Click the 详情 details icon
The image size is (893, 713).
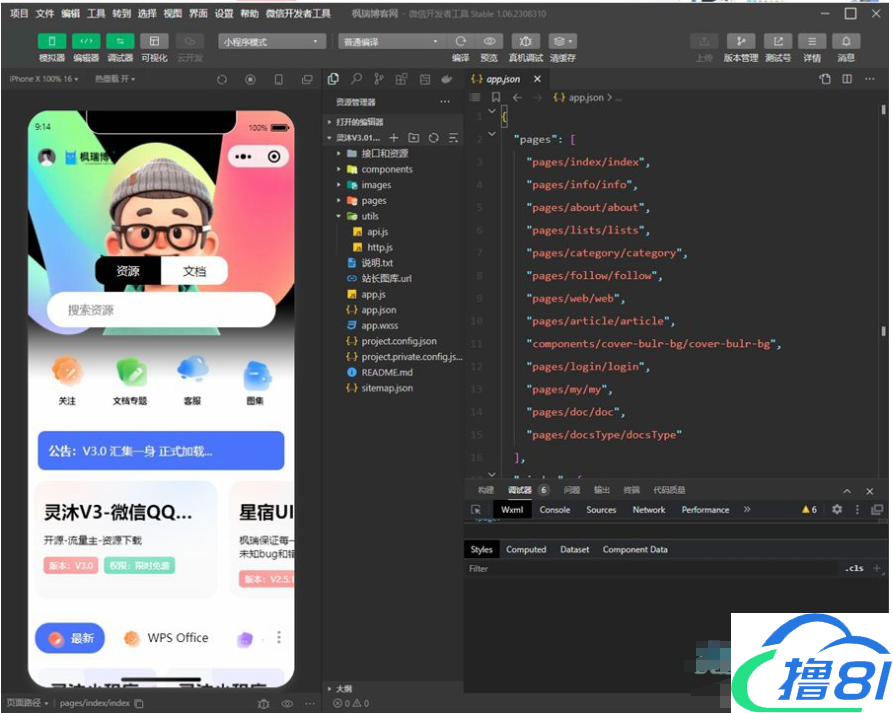pos(811,41)
